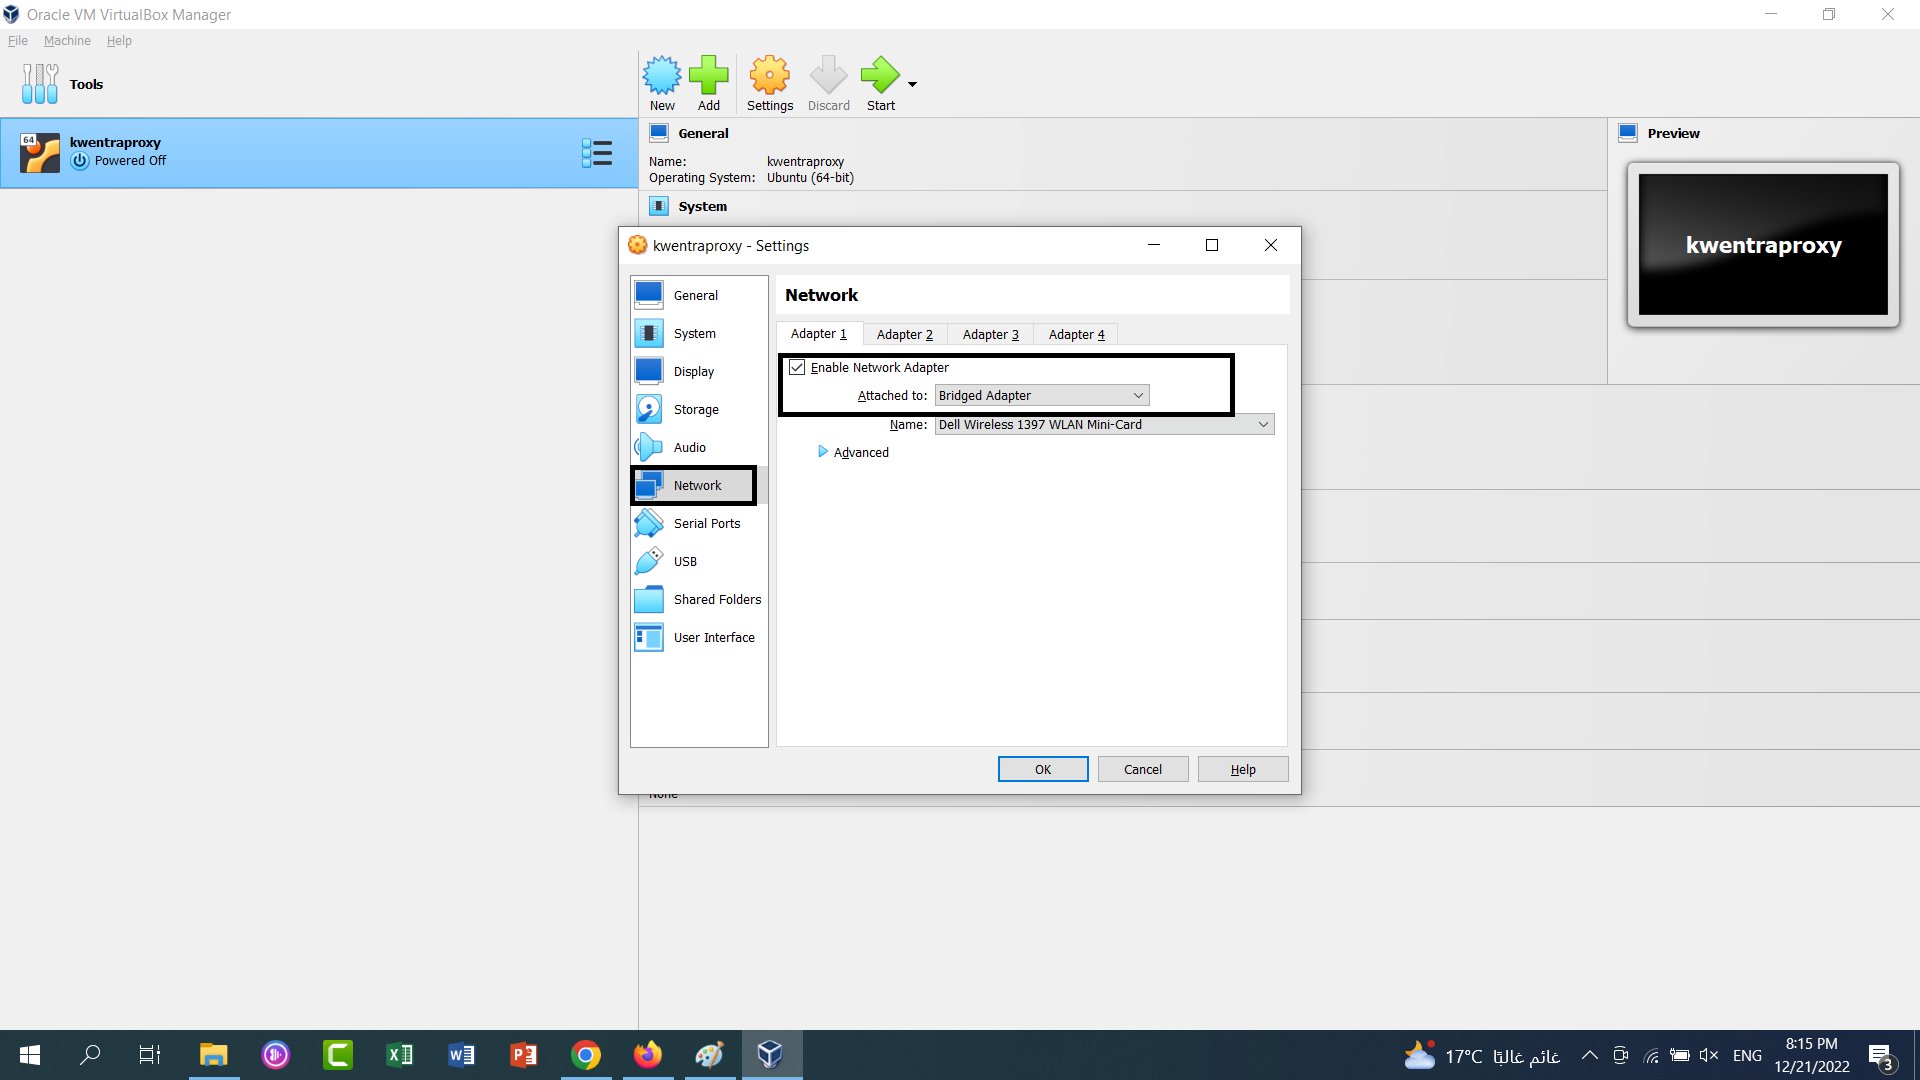The image size is (1920, 1080).
Task: Open Camtasia green C taskbar icon
Action: coord(338,1055)
